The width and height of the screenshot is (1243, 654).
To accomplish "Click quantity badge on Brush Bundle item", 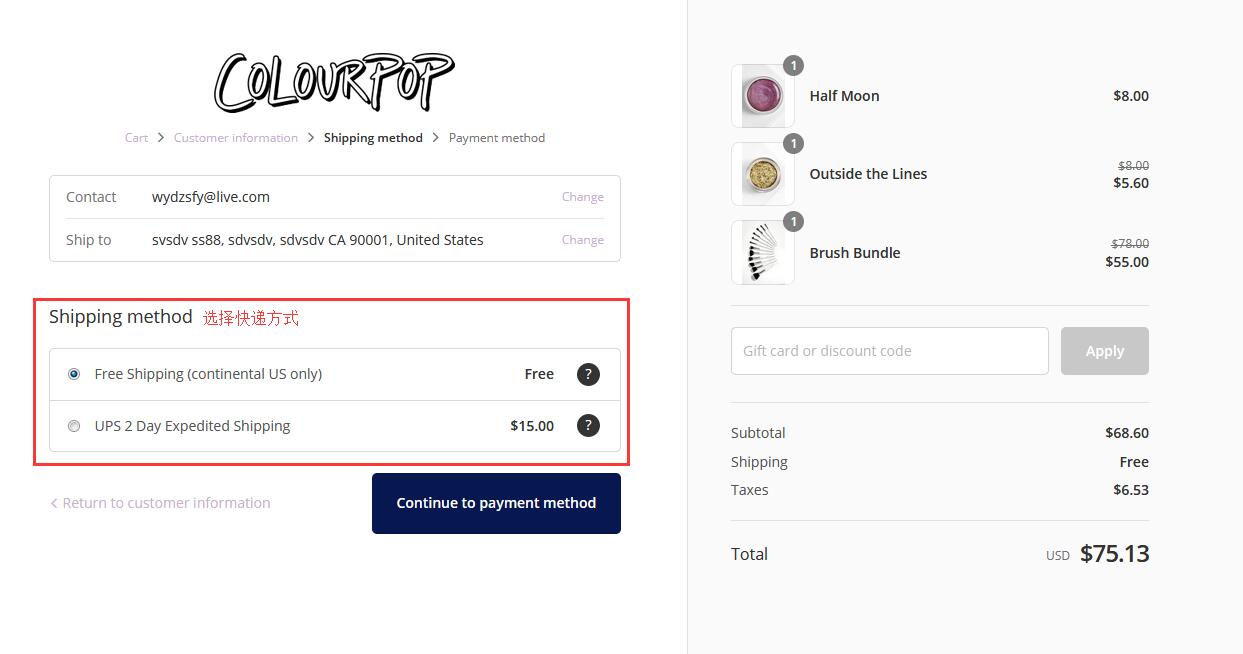I will pyautogui.click(x=793, y=222).
